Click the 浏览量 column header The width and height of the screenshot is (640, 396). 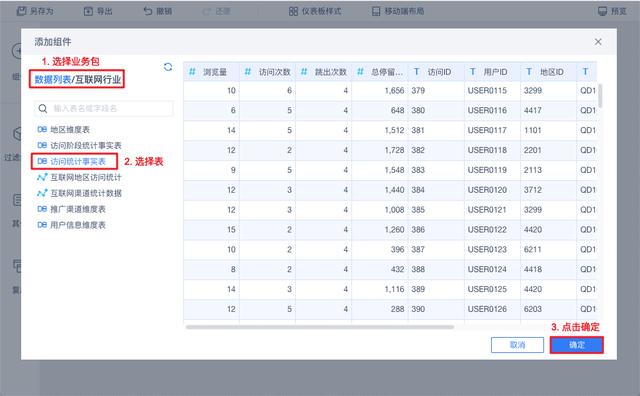point(211,72)
